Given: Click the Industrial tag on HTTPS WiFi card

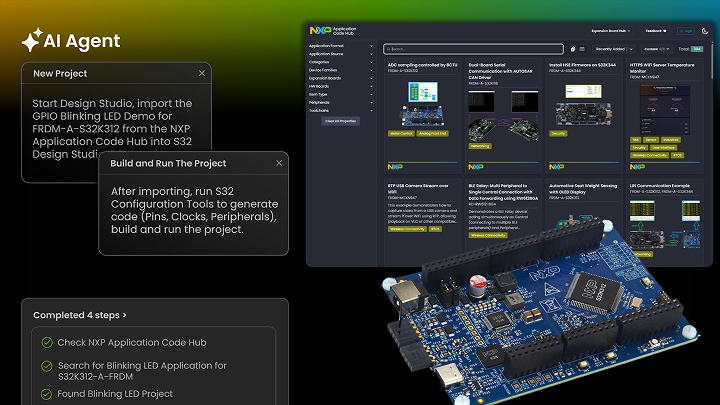Looking at the screenshot, I should [671, 140].
